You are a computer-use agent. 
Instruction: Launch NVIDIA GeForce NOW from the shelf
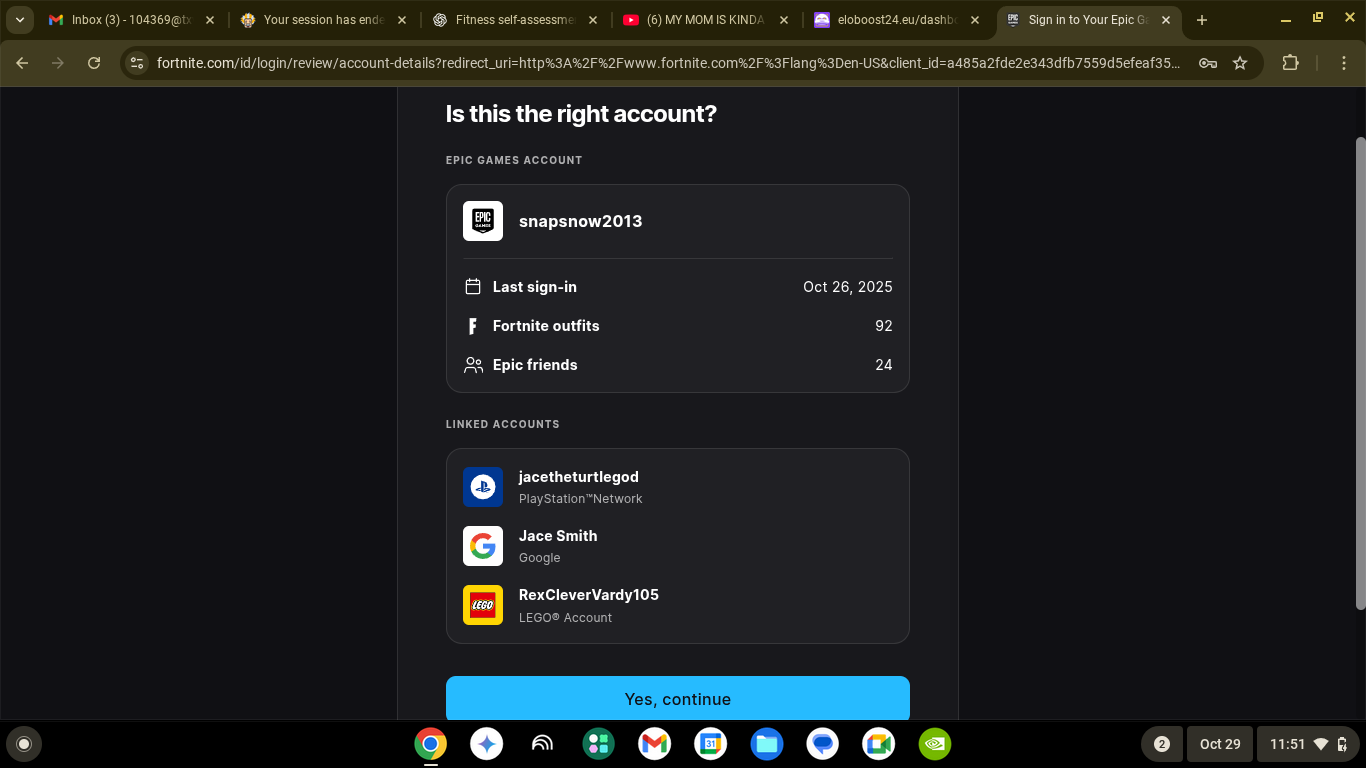coord(935,744)
